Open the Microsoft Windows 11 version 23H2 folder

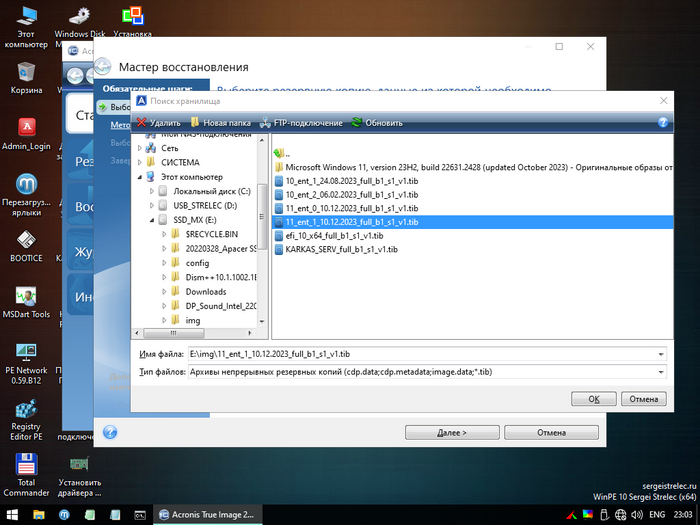[x=473, y=167]
